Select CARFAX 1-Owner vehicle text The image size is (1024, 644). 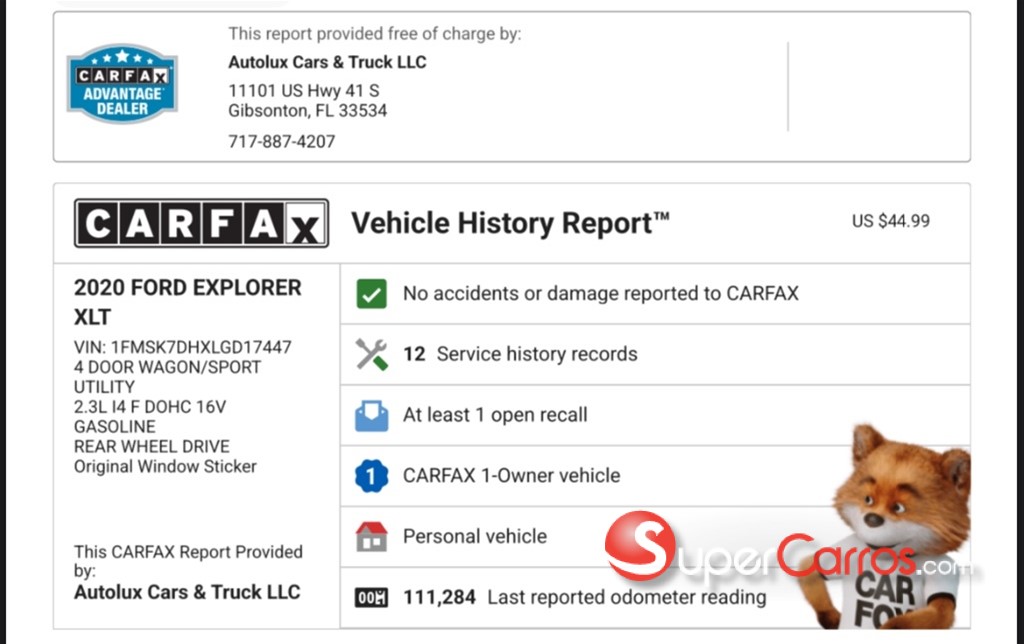511,476
